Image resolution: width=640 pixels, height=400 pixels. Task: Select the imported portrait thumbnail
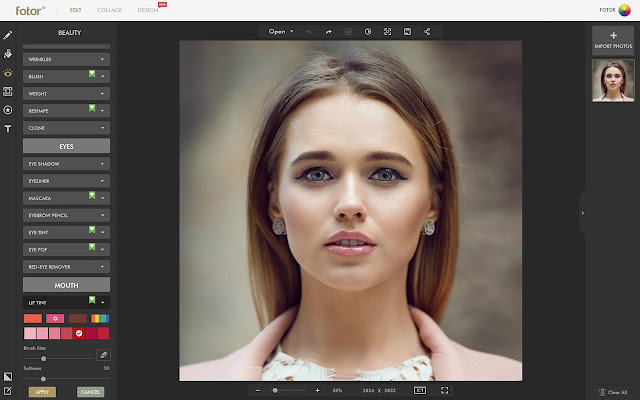pos(613,80)
